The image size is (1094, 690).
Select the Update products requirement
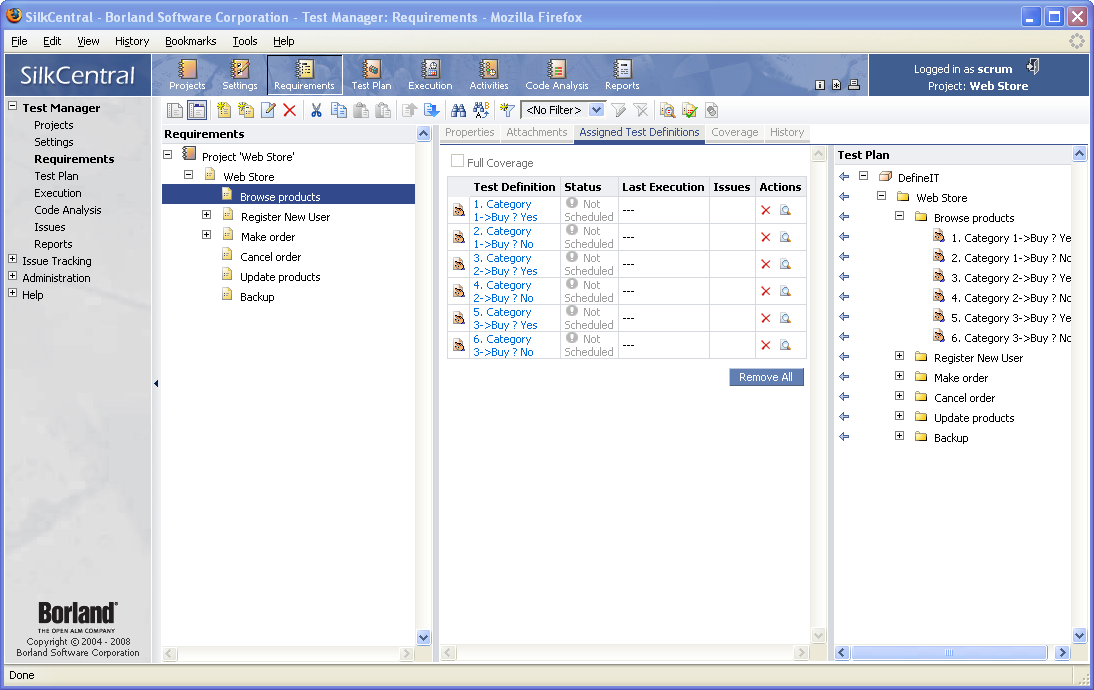280,277
